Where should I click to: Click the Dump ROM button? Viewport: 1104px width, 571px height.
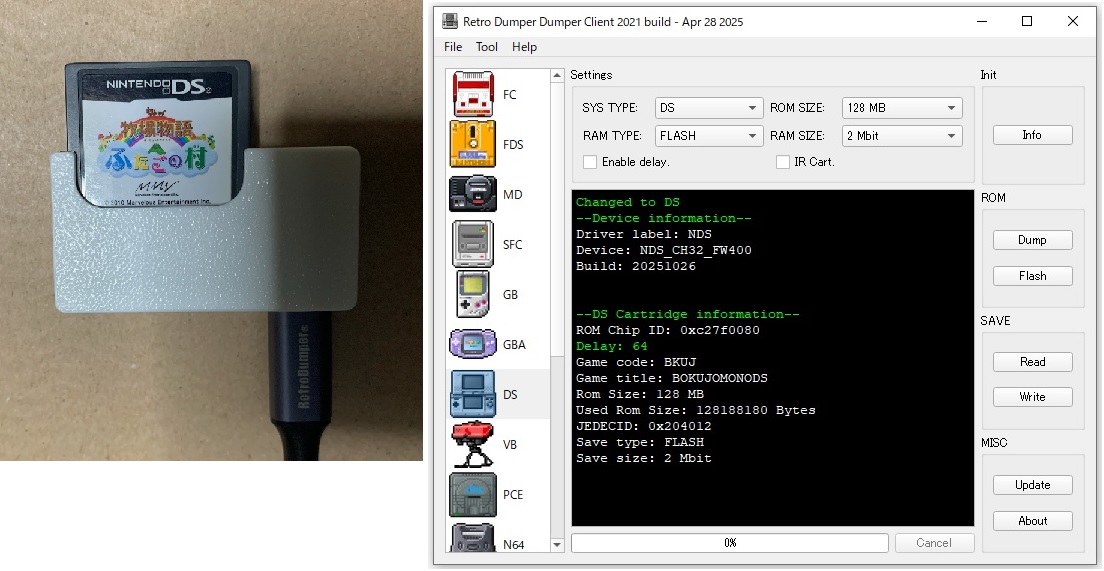pyautogui.click(x=1032, y=239)
